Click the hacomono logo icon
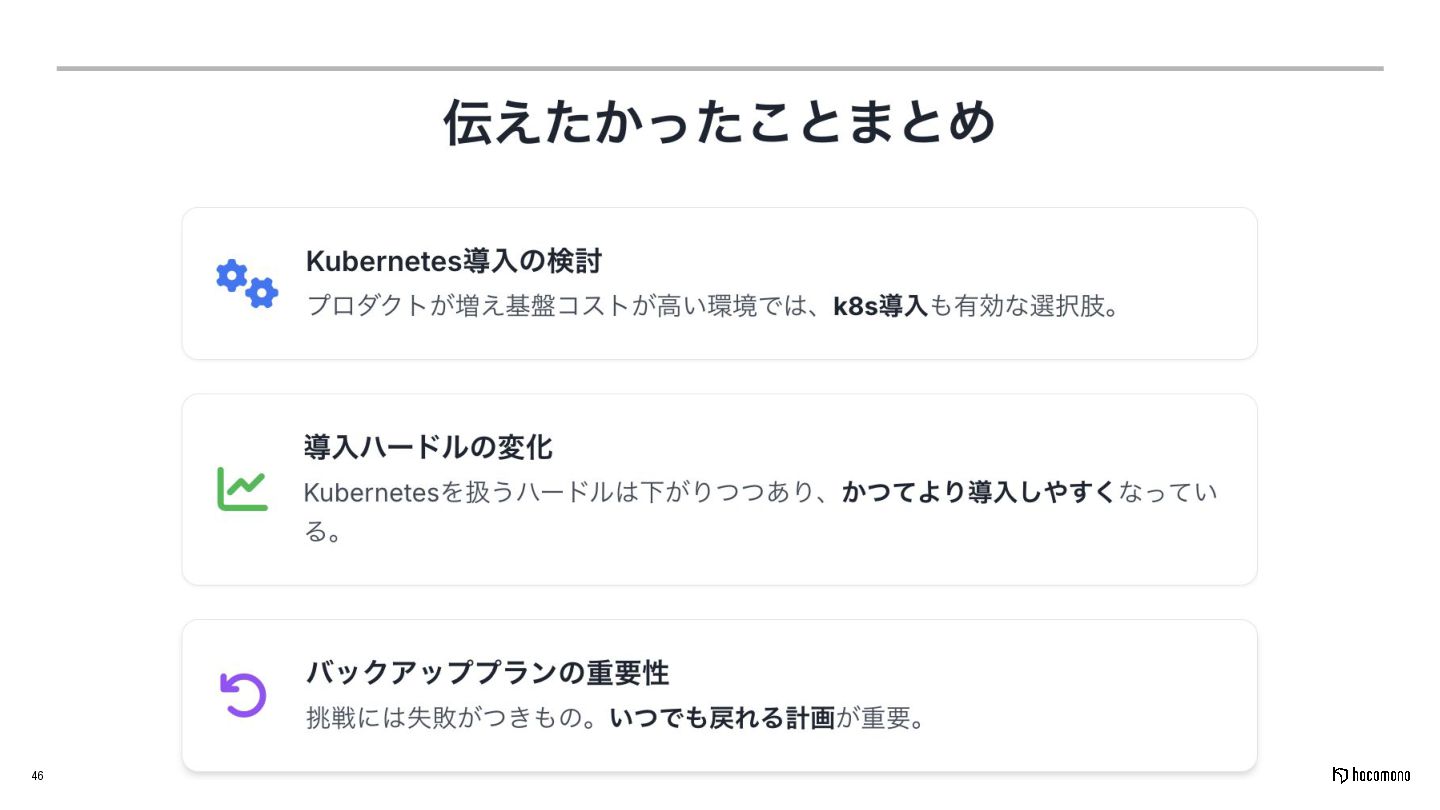This screenshot has width=1440, height=810. 1340,775
